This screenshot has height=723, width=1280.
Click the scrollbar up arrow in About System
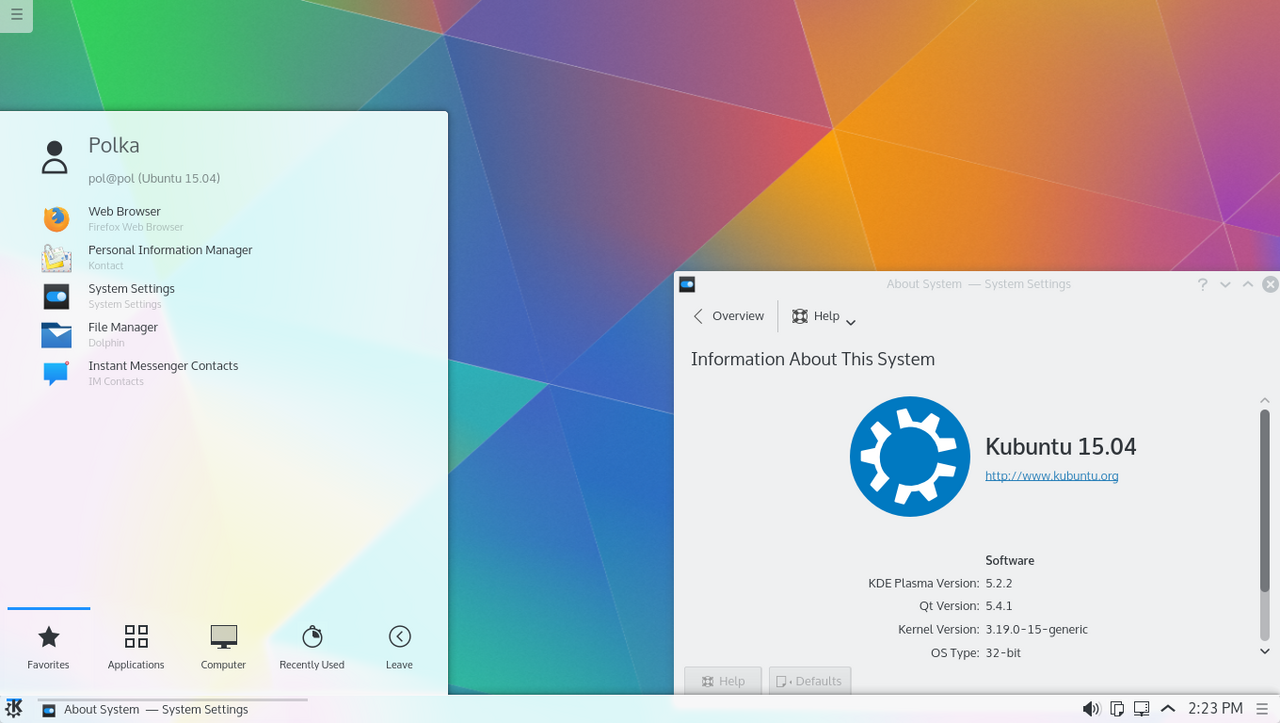coord(1265,400)
